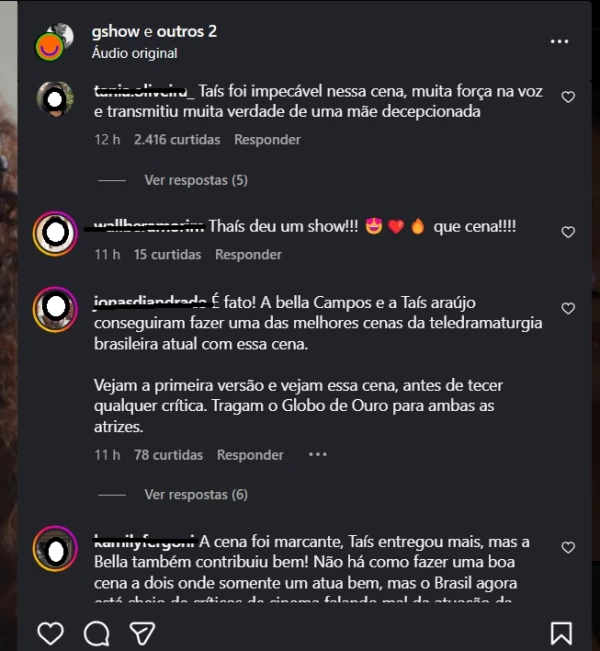The image size is (600, 651).
Task: Open the gshow profile link
Action: pyautogui.click(x=115, y=32)
